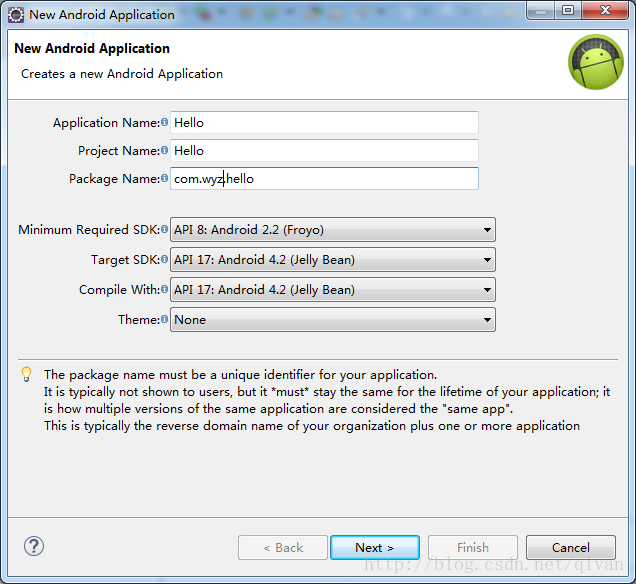Click the info icon next to Project Name

pyautogui.click(x=164, y=150)
